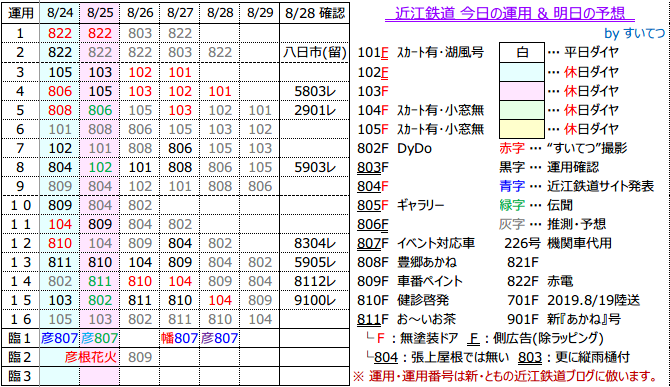Select the red 彦根花火 cell in row 臨2
Image resolution: width=670 pixels, height=387 pixels.
(x=91, y=357)
